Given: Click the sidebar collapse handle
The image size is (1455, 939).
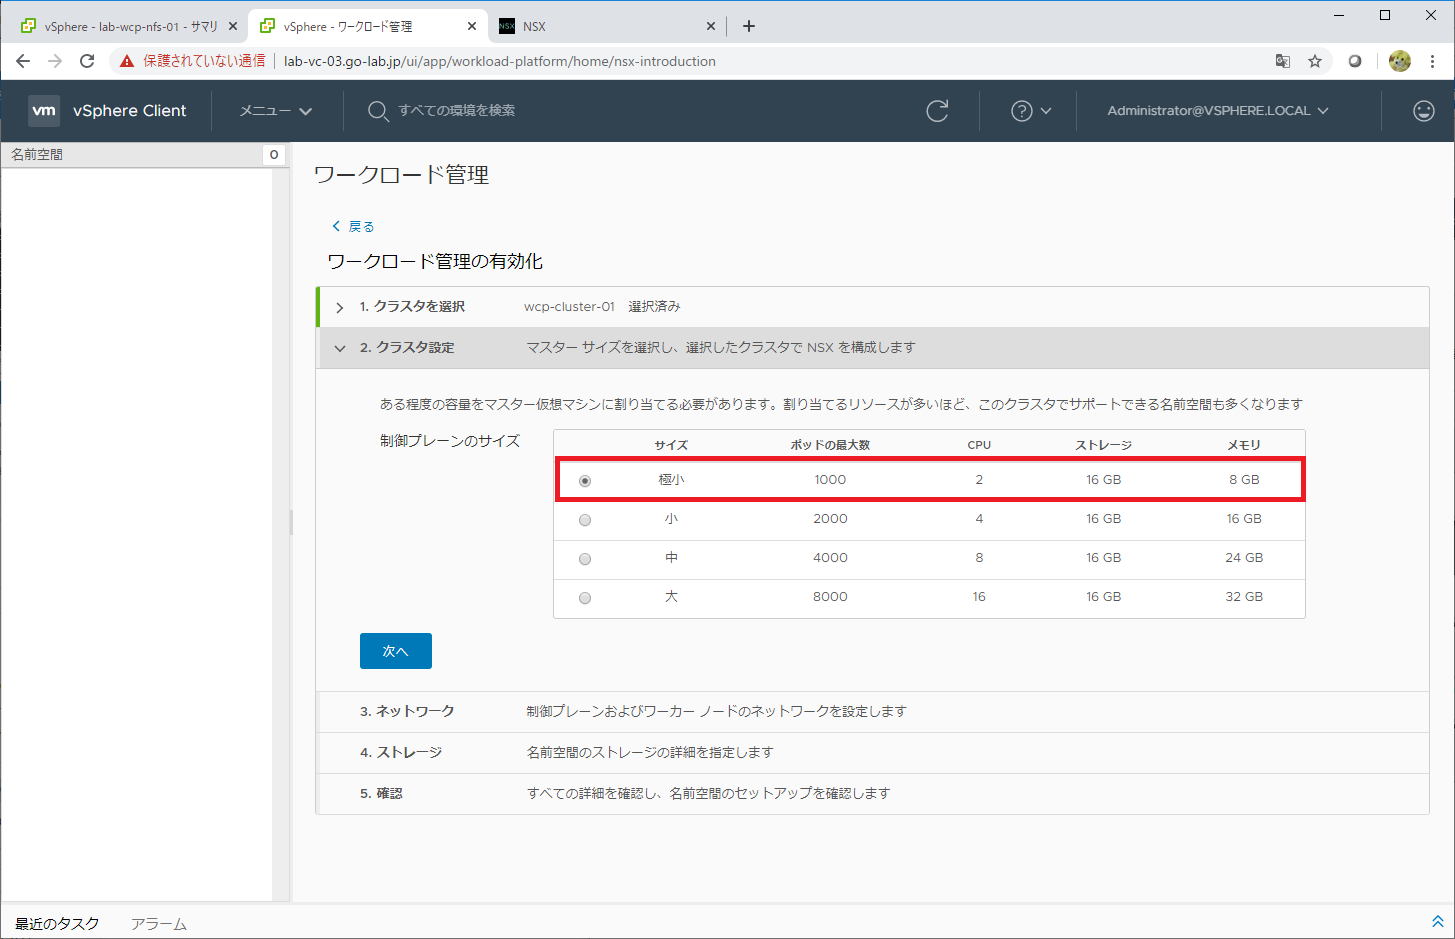Looking at the screenshot, I should click(291, 522).
